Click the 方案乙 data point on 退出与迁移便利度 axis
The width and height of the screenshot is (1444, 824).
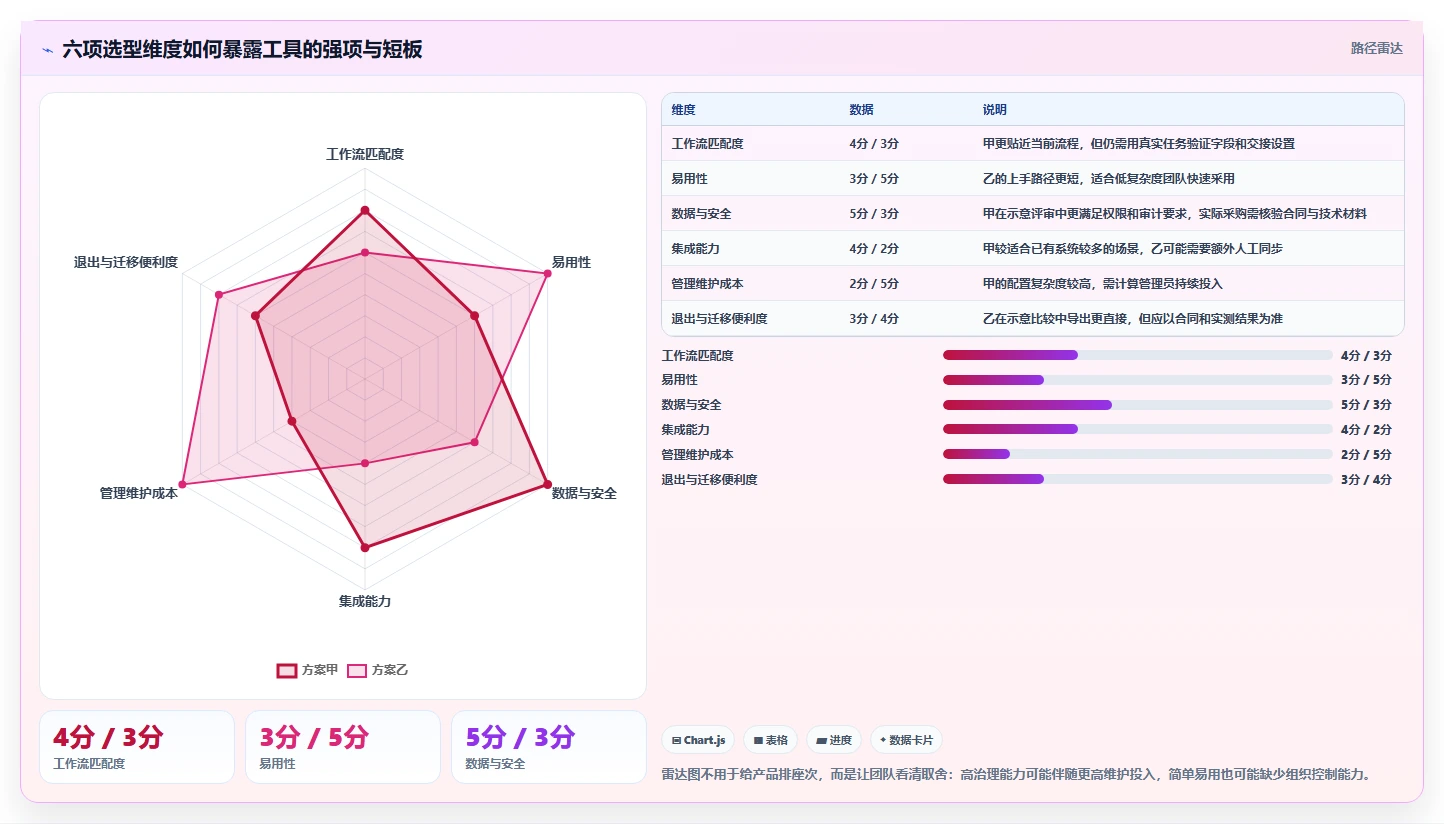218,294
